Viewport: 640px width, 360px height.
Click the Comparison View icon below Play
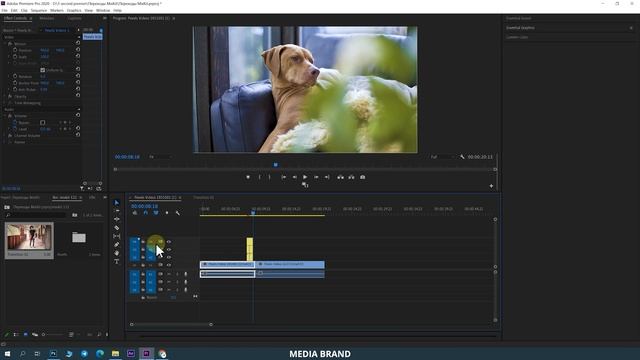[305, 185]
